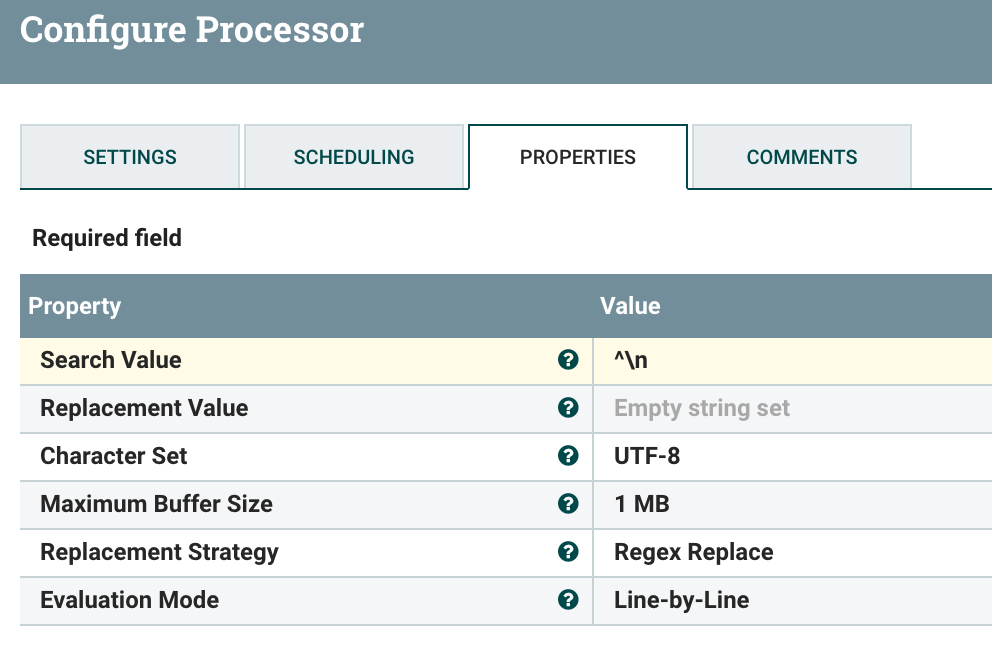This screenshot has width=992, height=658.
Task: Select the help bubble on the Character Set row
Action: point(569,456)
